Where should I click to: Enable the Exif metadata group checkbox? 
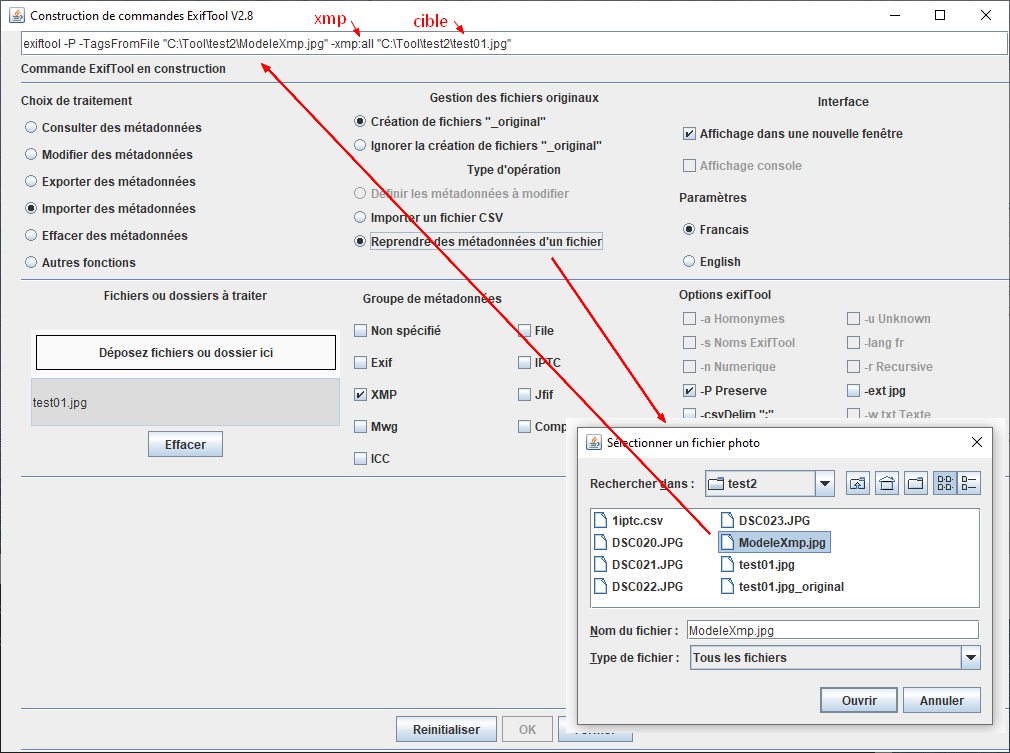(x=361, y=363)
